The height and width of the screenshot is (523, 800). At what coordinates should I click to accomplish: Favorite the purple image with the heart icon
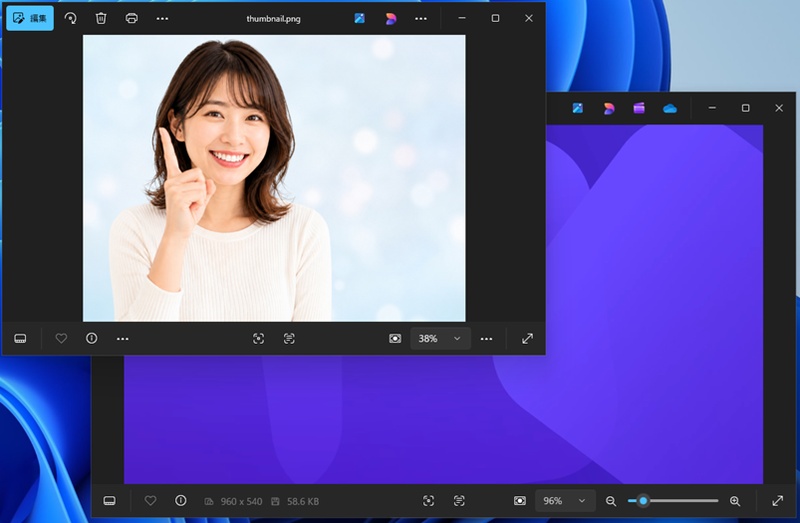[x=151, y=501]
